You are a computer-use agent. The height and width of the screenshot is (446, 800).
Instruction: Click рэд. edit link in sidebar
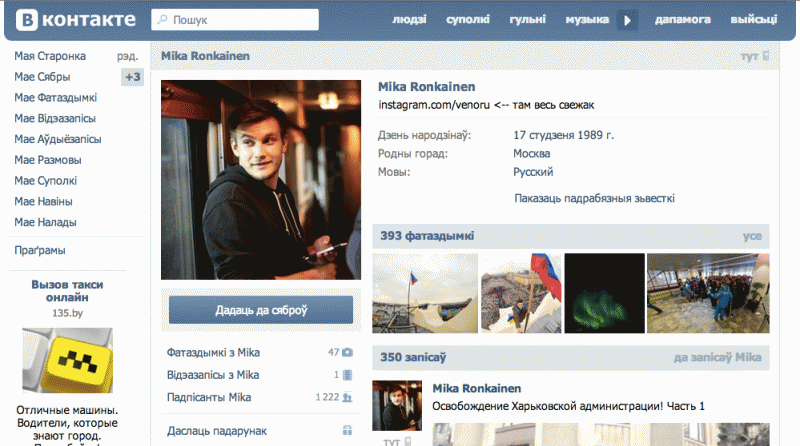coord(128,56)
